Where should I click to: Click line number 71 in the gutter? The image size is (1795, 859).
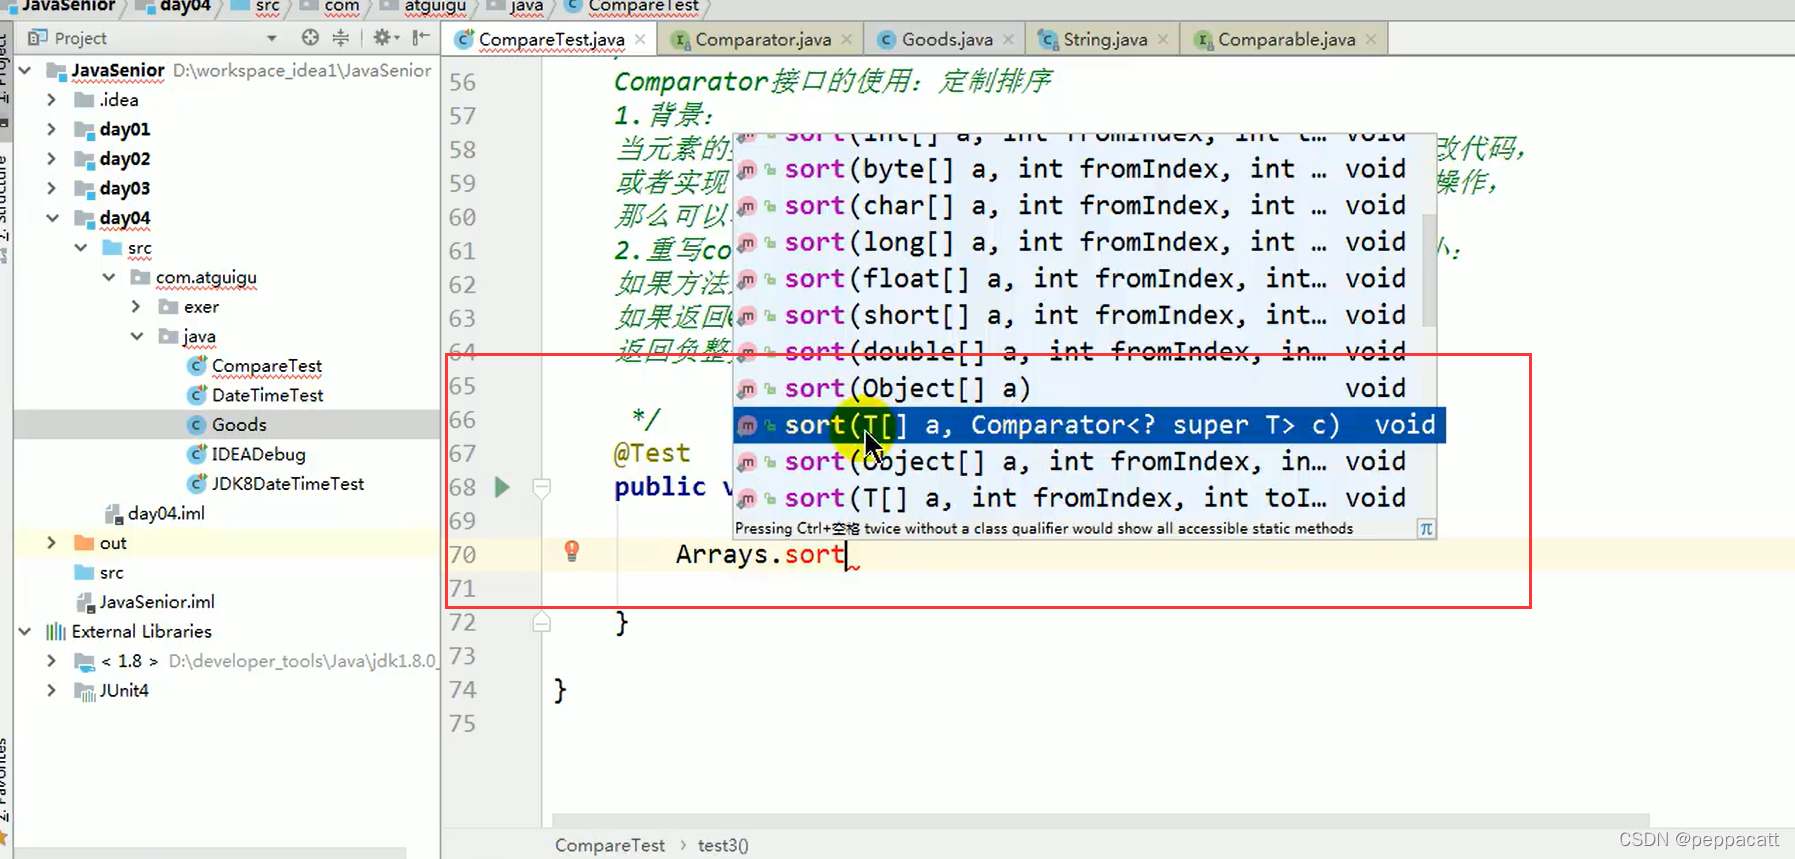[x=462, y=589]
